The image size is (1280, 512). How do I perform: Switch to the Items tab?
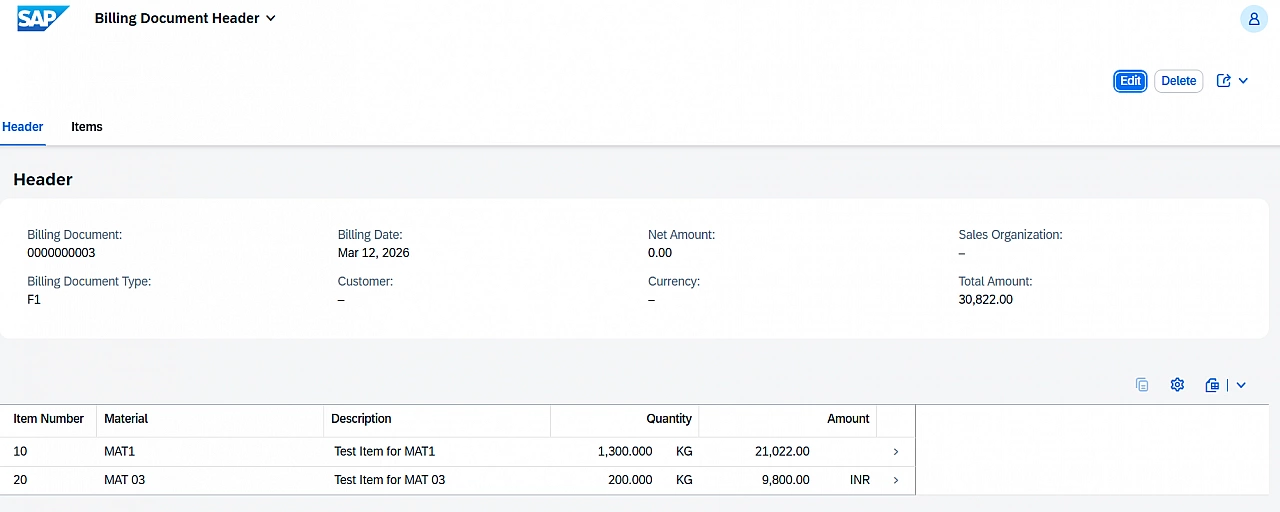tap(87, 127)
